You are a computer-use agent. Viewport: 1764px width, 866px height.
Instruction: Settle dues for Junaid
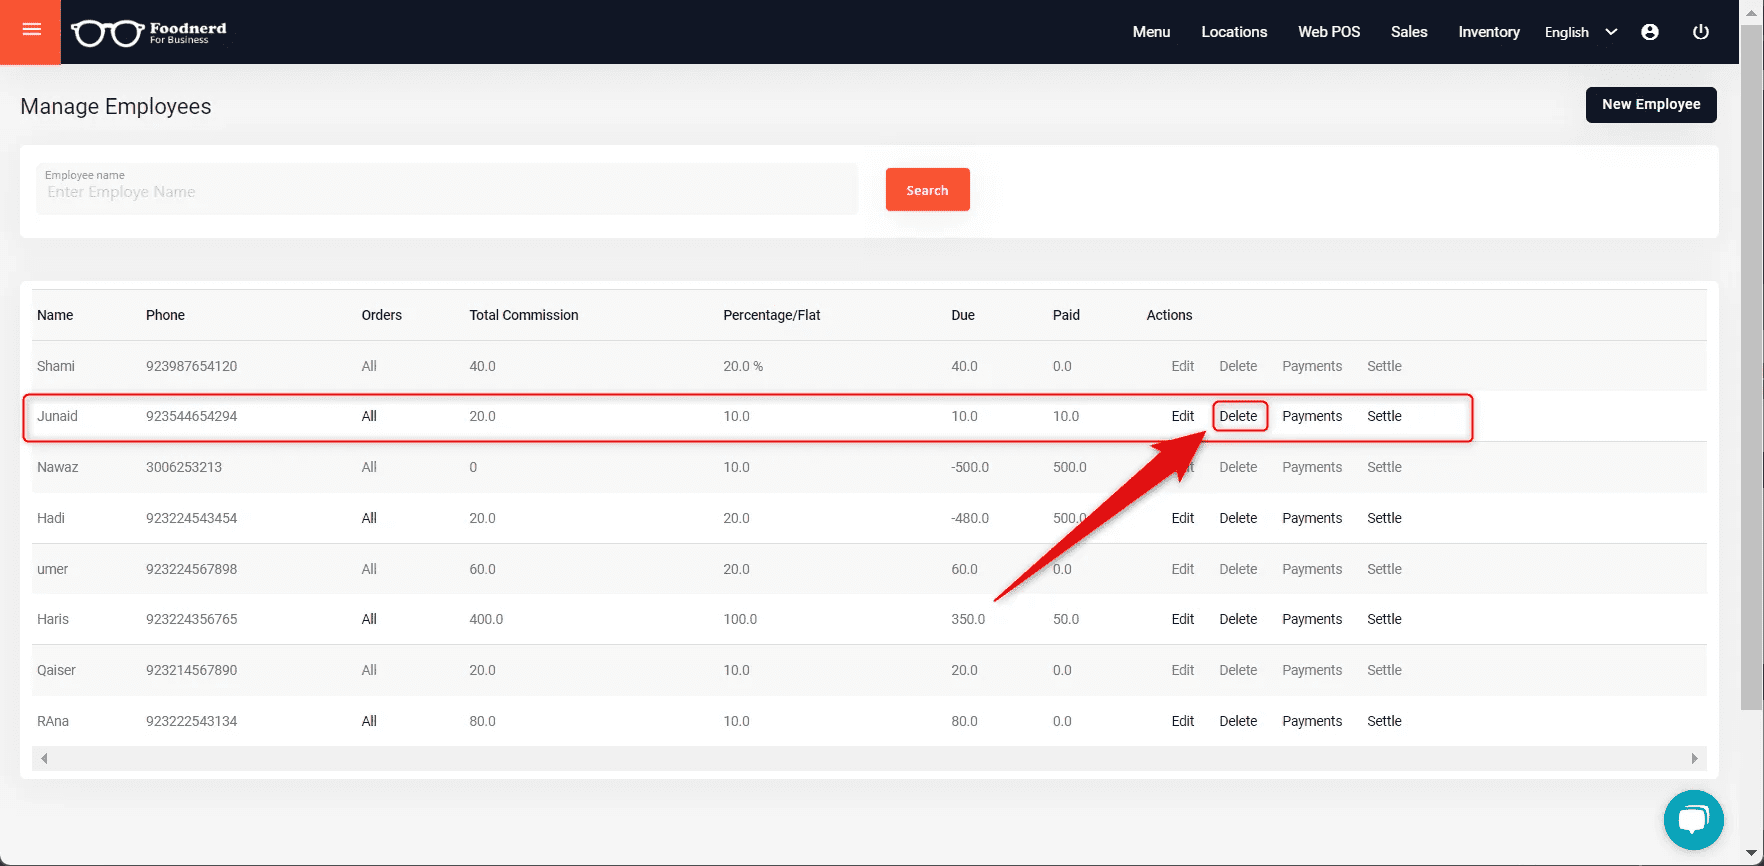click(1384, 416)
